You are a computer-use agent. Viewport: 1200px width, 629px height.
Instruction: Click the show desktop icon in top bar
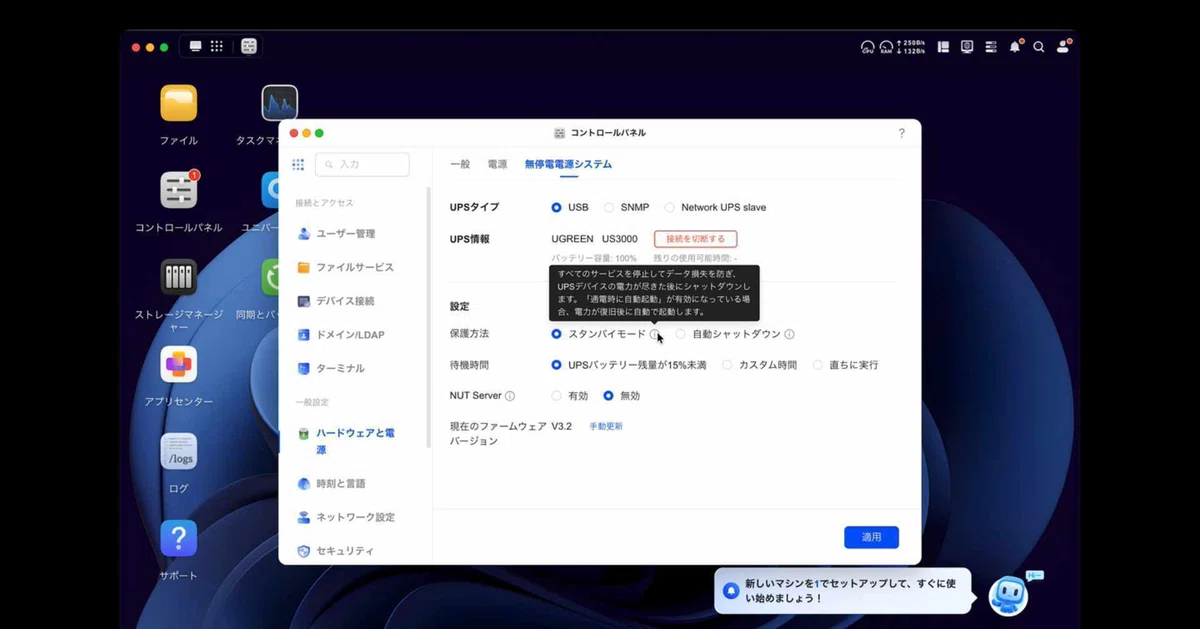195,47
